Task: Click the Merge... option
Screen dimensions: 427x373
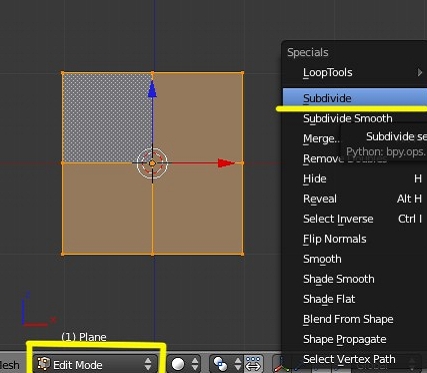Action: 321,138
